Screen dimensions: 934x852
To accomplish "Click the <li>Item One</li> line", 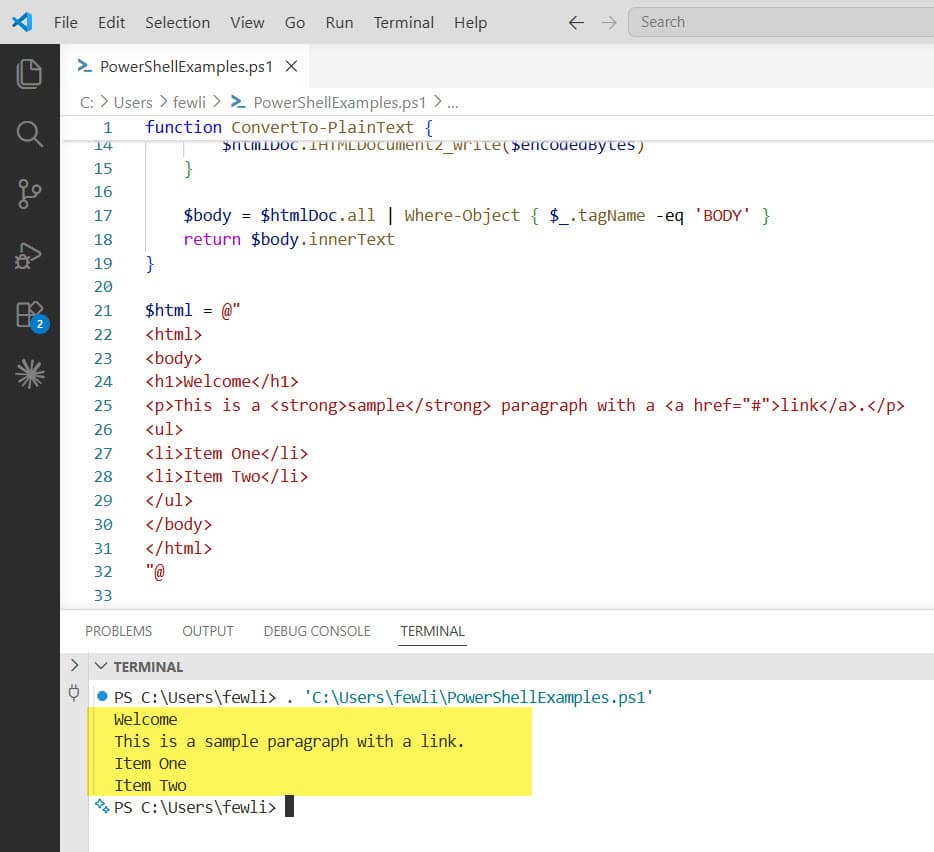I will click(226, 453).
